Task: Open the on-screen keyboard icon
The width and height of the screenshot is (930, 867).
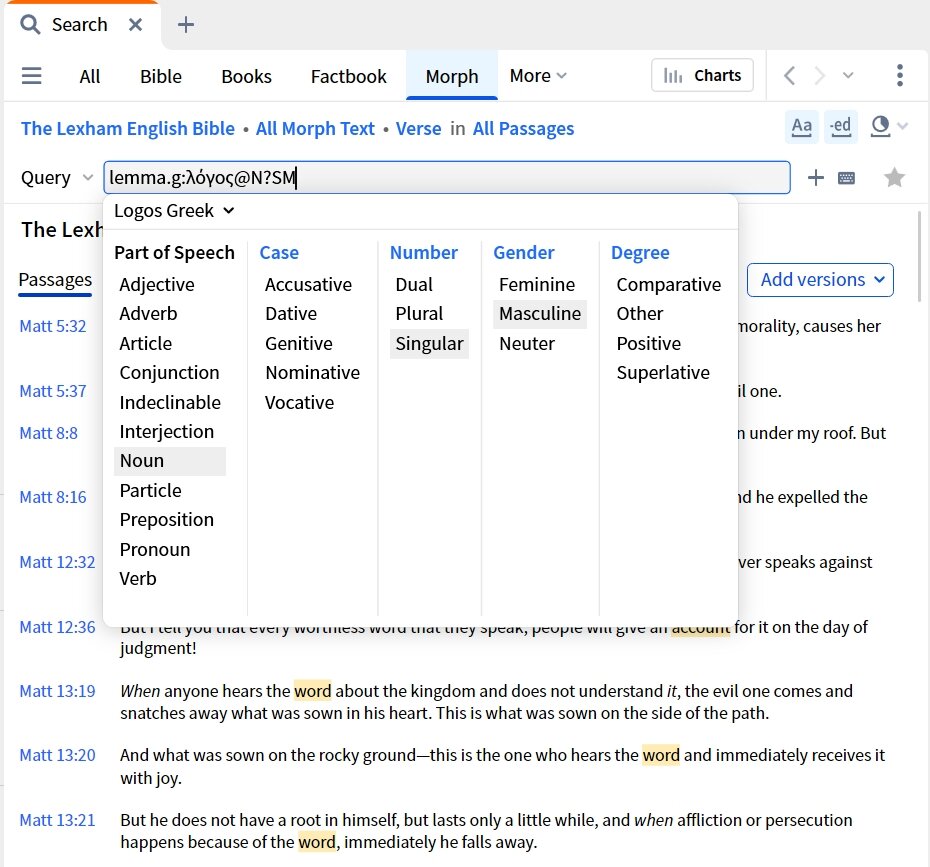Action: point(846,178)
